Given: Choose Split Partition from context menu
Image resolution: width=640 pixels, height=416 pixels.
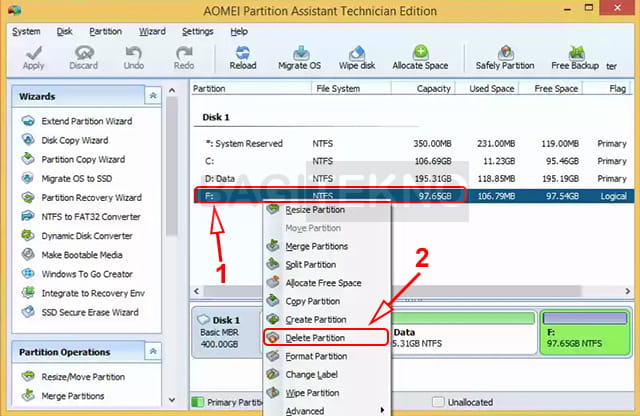Looking at the screenshot, I should pyautogui.click(x=327, y=265).
